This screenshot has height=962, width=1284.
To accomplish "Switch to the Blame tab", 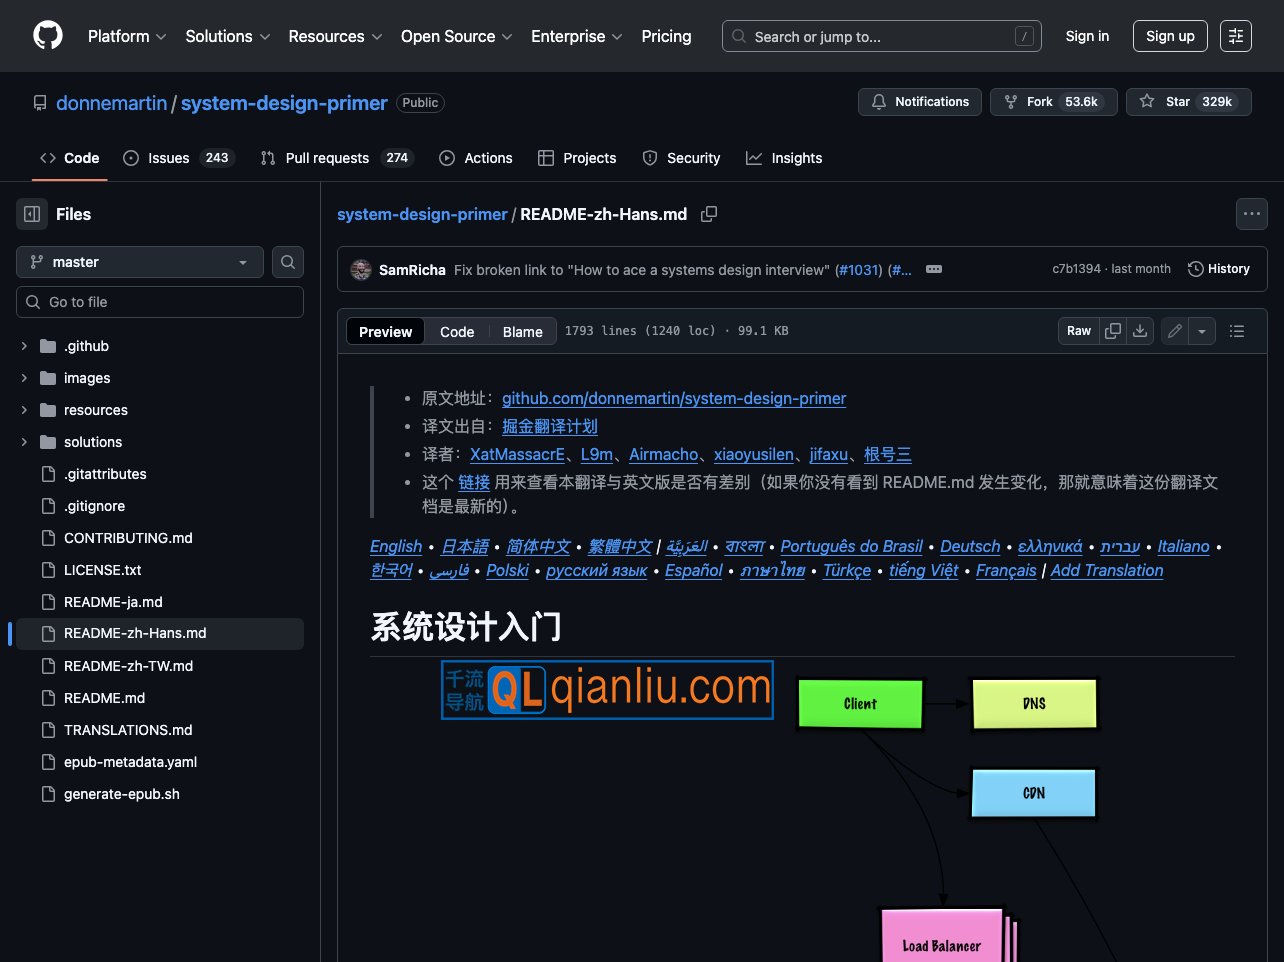I will (522, 331).
